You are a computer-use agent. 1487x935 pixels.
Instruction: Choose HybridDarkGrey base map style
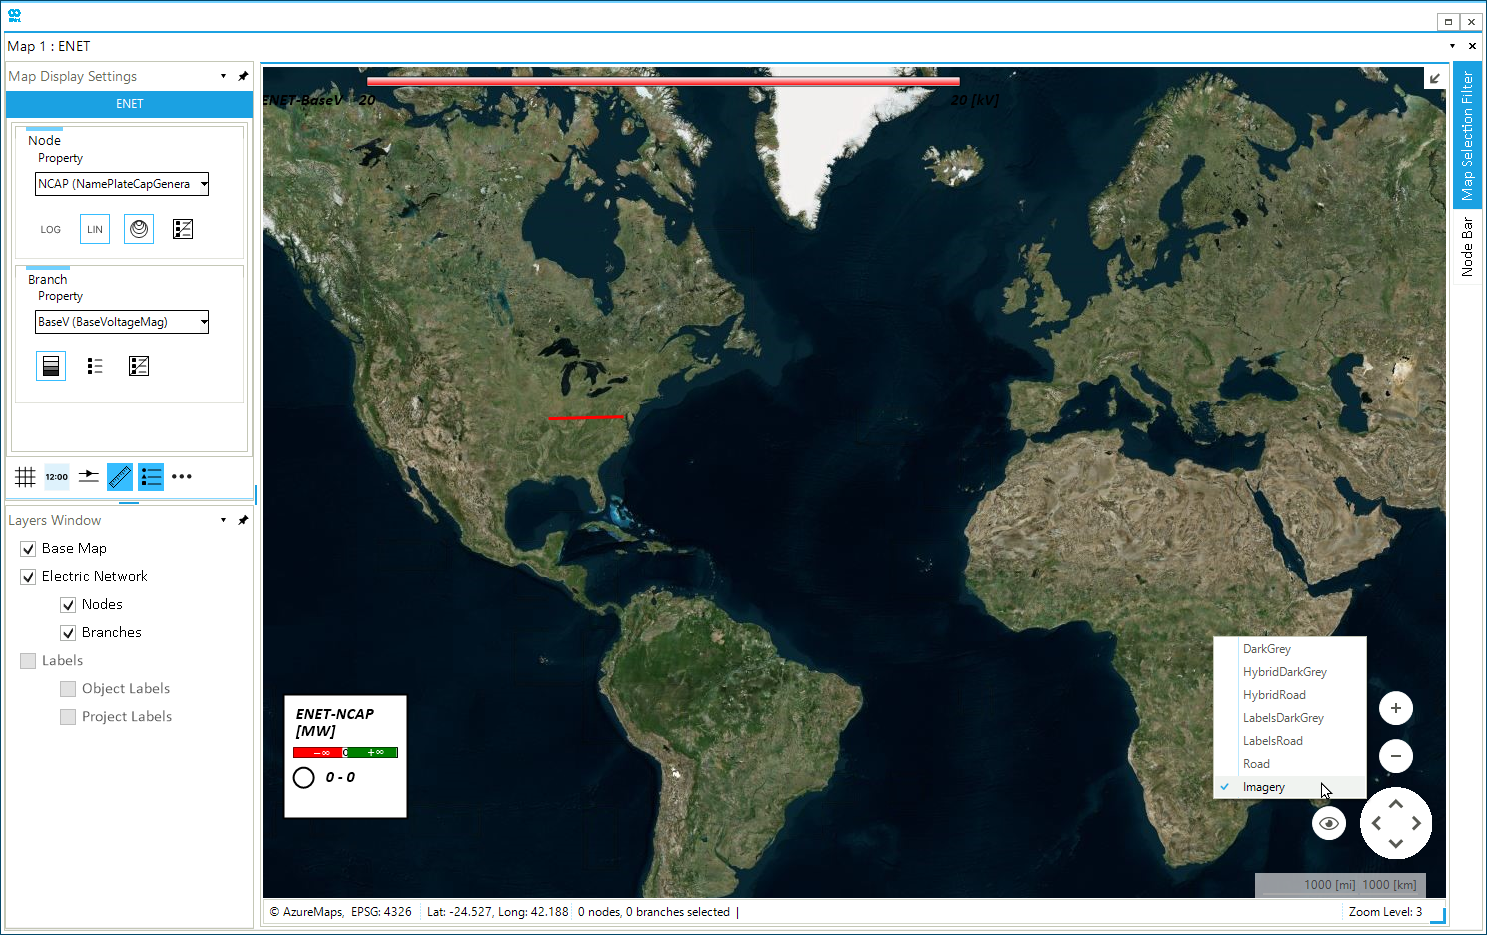[1290, 672]
